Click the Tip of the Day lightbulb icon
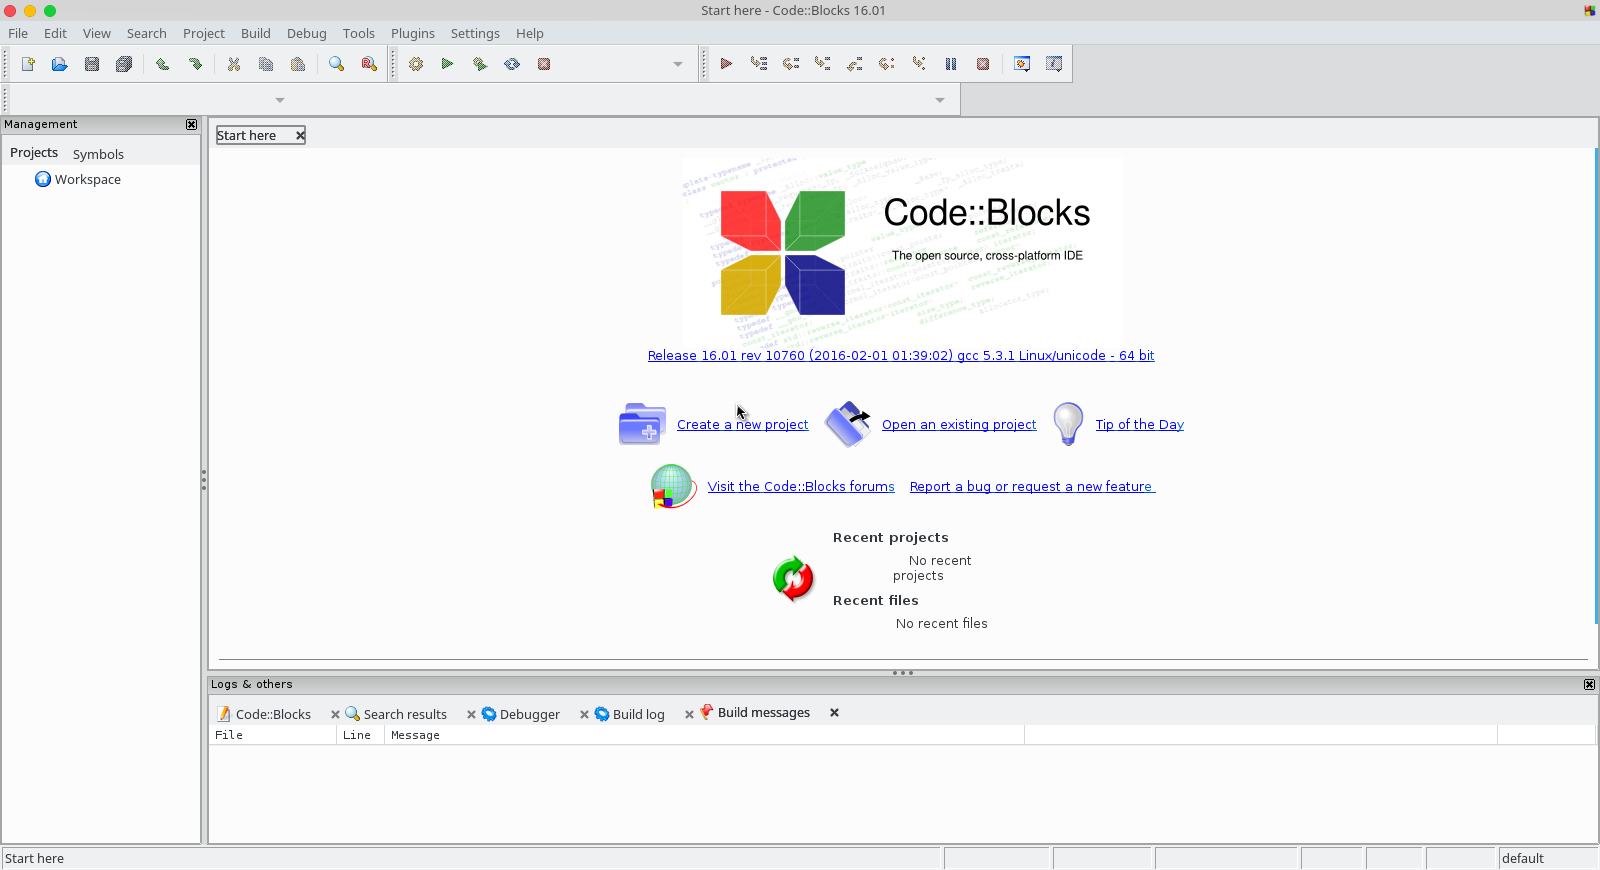Viewport: 1600px width, 870px height. (x=1068, y=424)
